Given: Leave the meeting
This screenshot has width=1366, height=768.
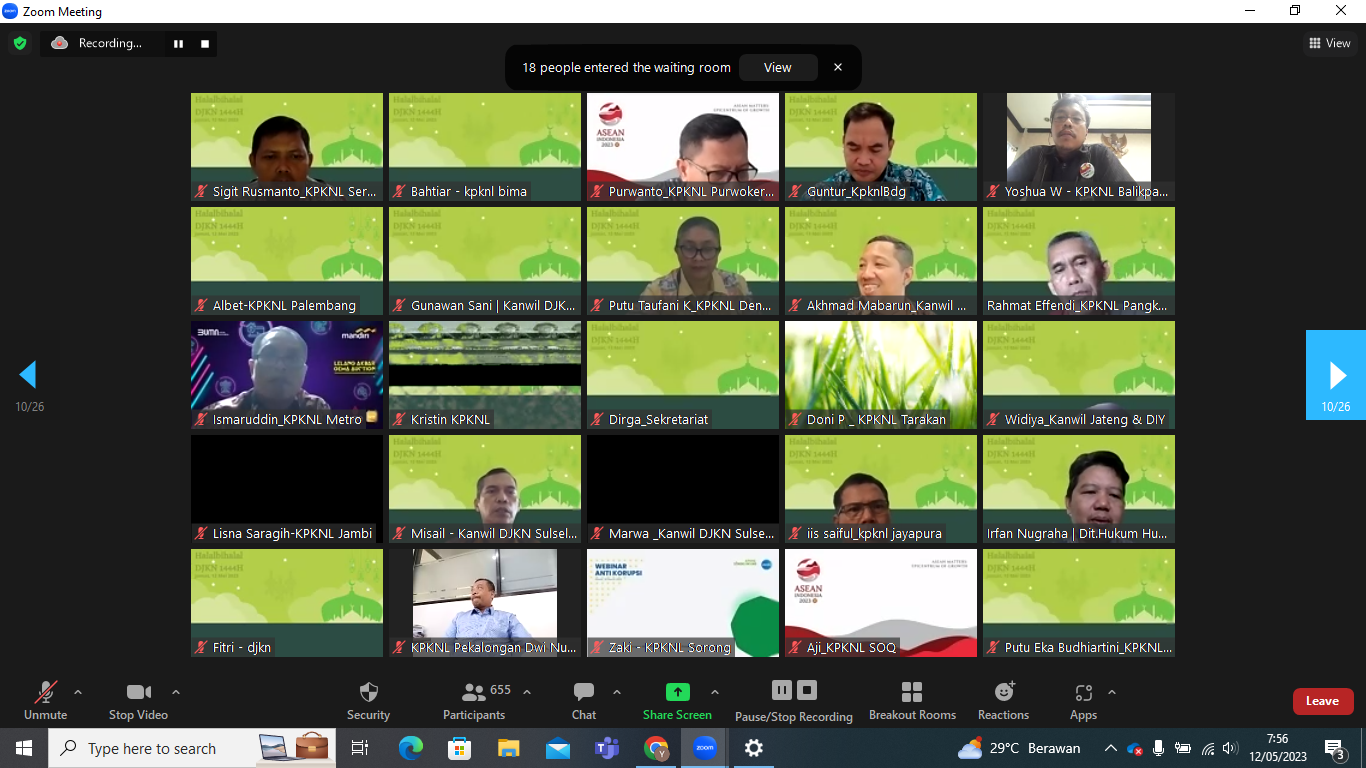Looking at the screenshot, I should (1322, 701).
